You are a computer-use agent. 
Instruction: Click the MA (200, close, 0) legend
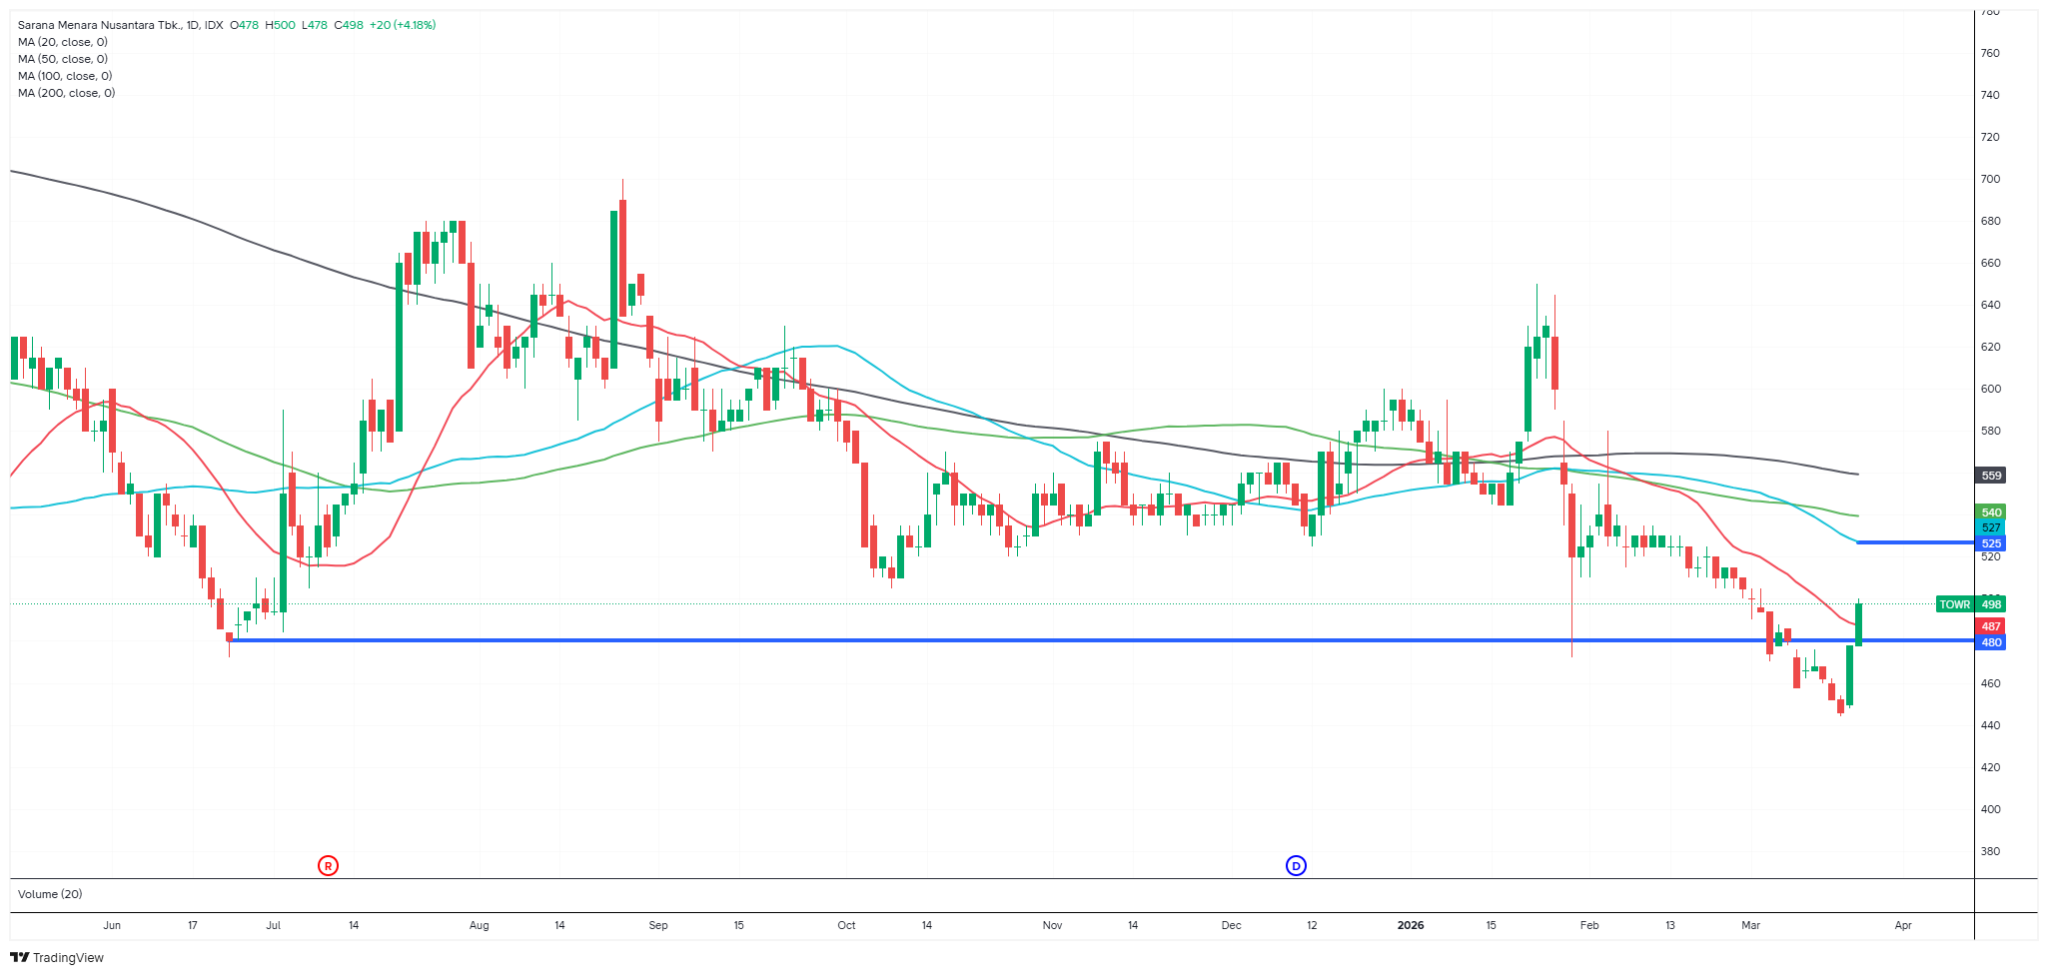pos(66,93)
